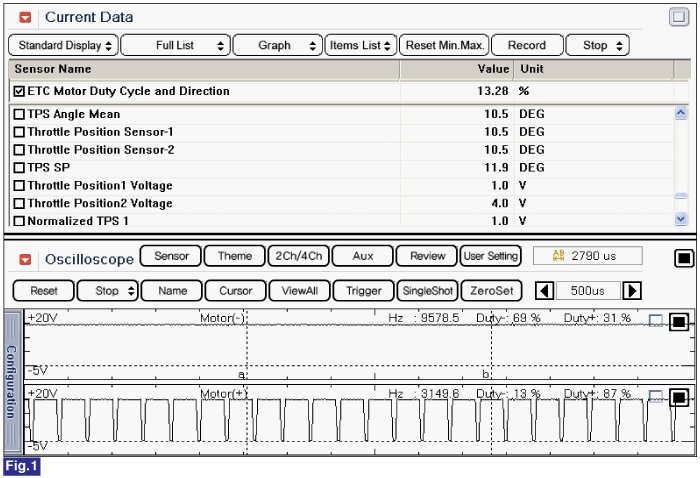Click the Current Data panel maximize icon

pos(677,17)
